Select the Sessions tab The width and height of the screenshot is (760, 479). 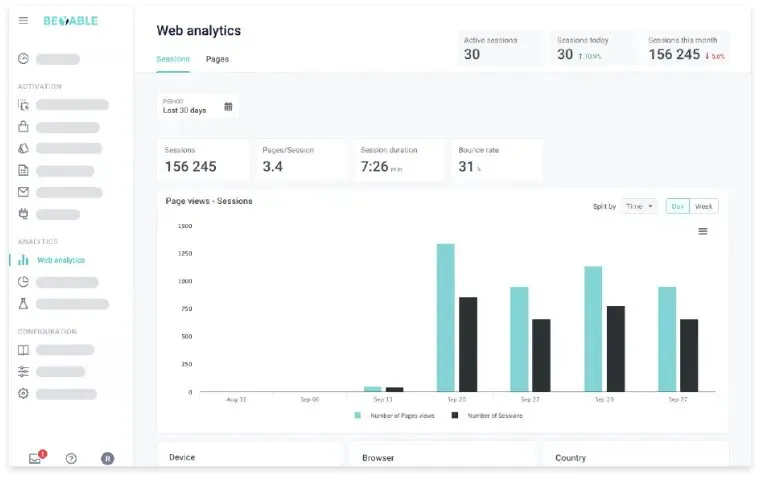(x=173, y=59)
